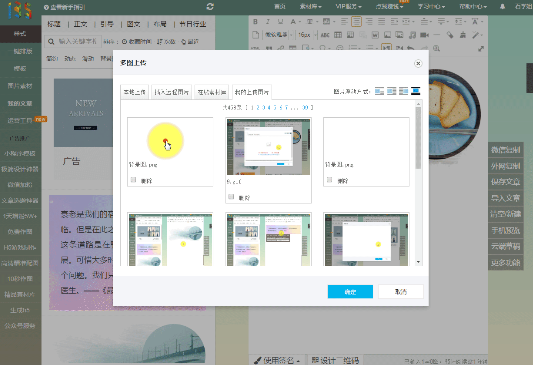
Task: Choose the third image float layout icon
Action: (x=403, y=91)
